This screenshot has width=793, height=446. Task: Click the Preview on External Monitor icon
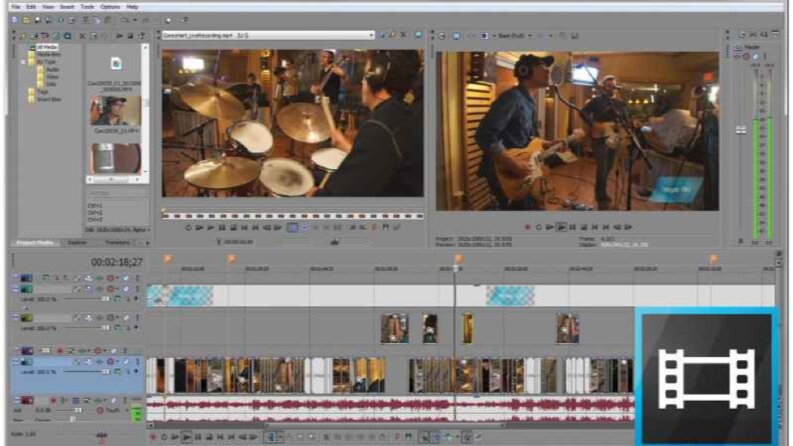pyautogui.click(x=456, y=36)
